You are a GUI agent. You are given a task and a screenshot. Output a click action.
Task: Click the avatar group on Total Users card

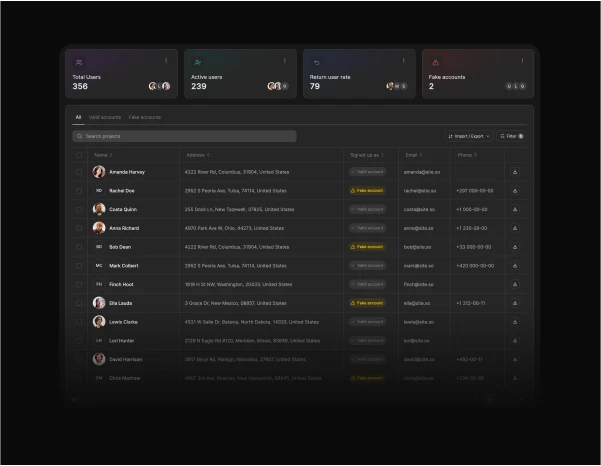coord(159,86)
